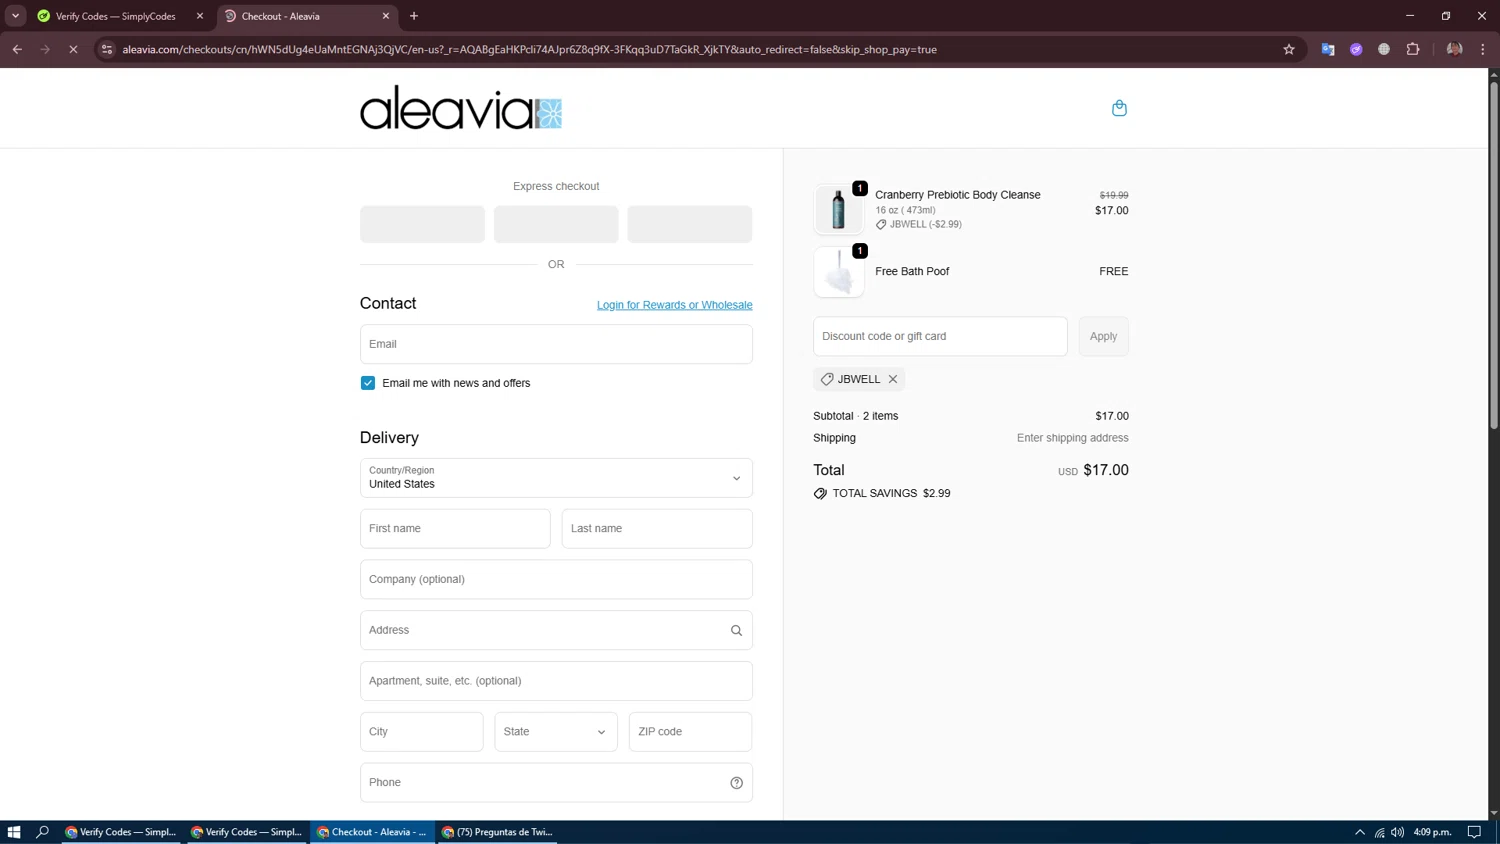This screenshot has width=1500, height=844.
Task: Switch to the Verify Codes — SimplyCodes tab
Action: 116,16
